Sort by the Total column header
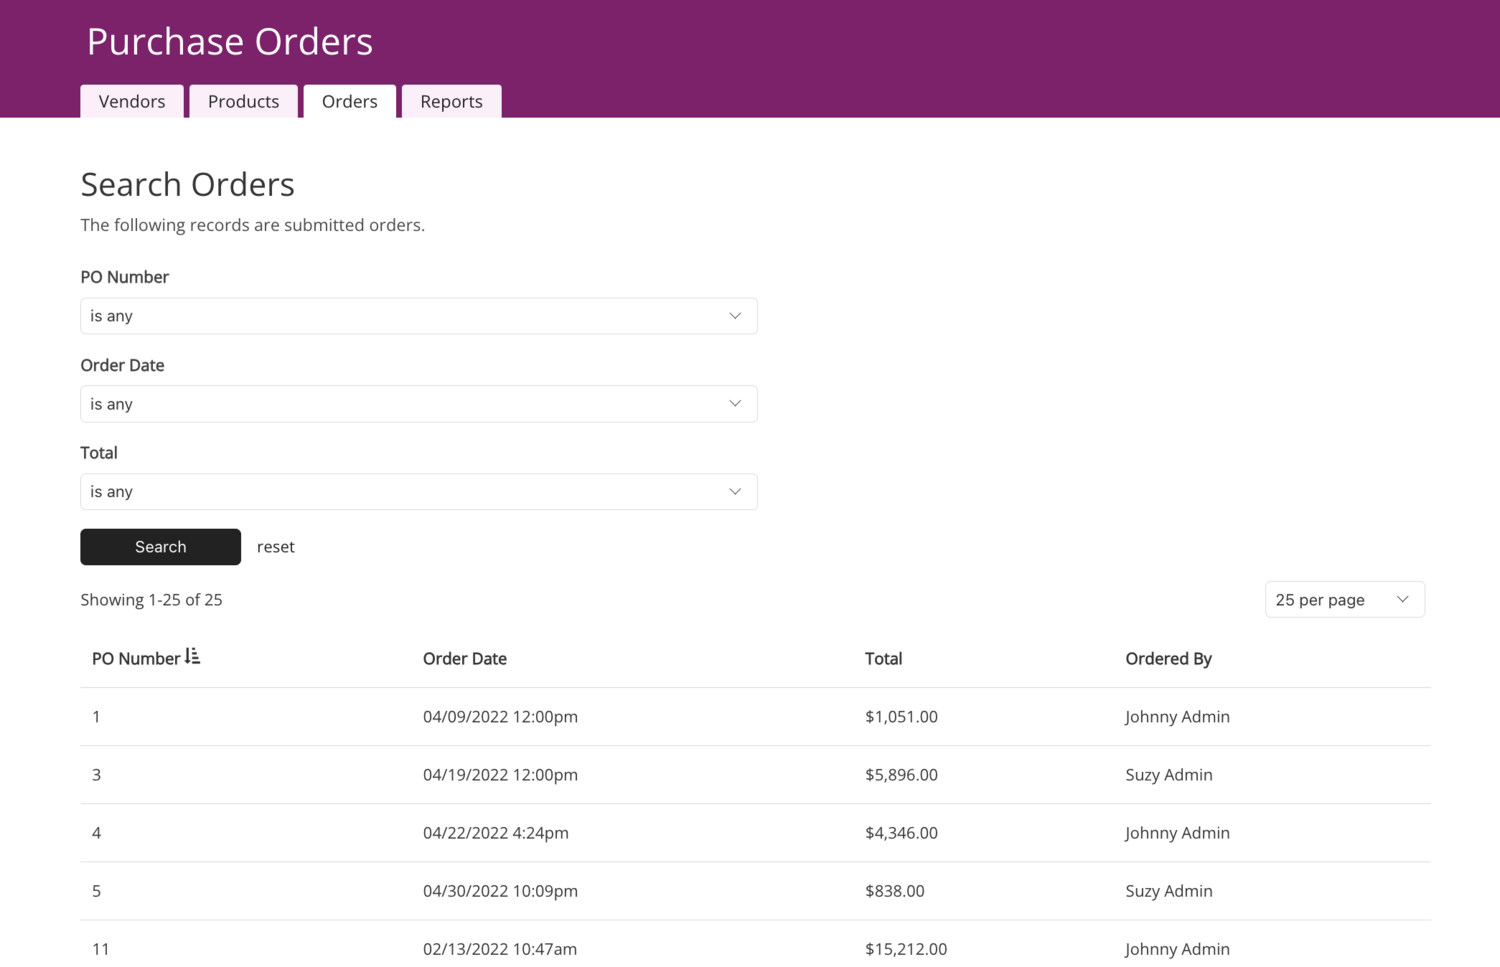Image resolution: width=1500 pixels, height=967 pixels. pyautogui.click(x=883, y=659)
